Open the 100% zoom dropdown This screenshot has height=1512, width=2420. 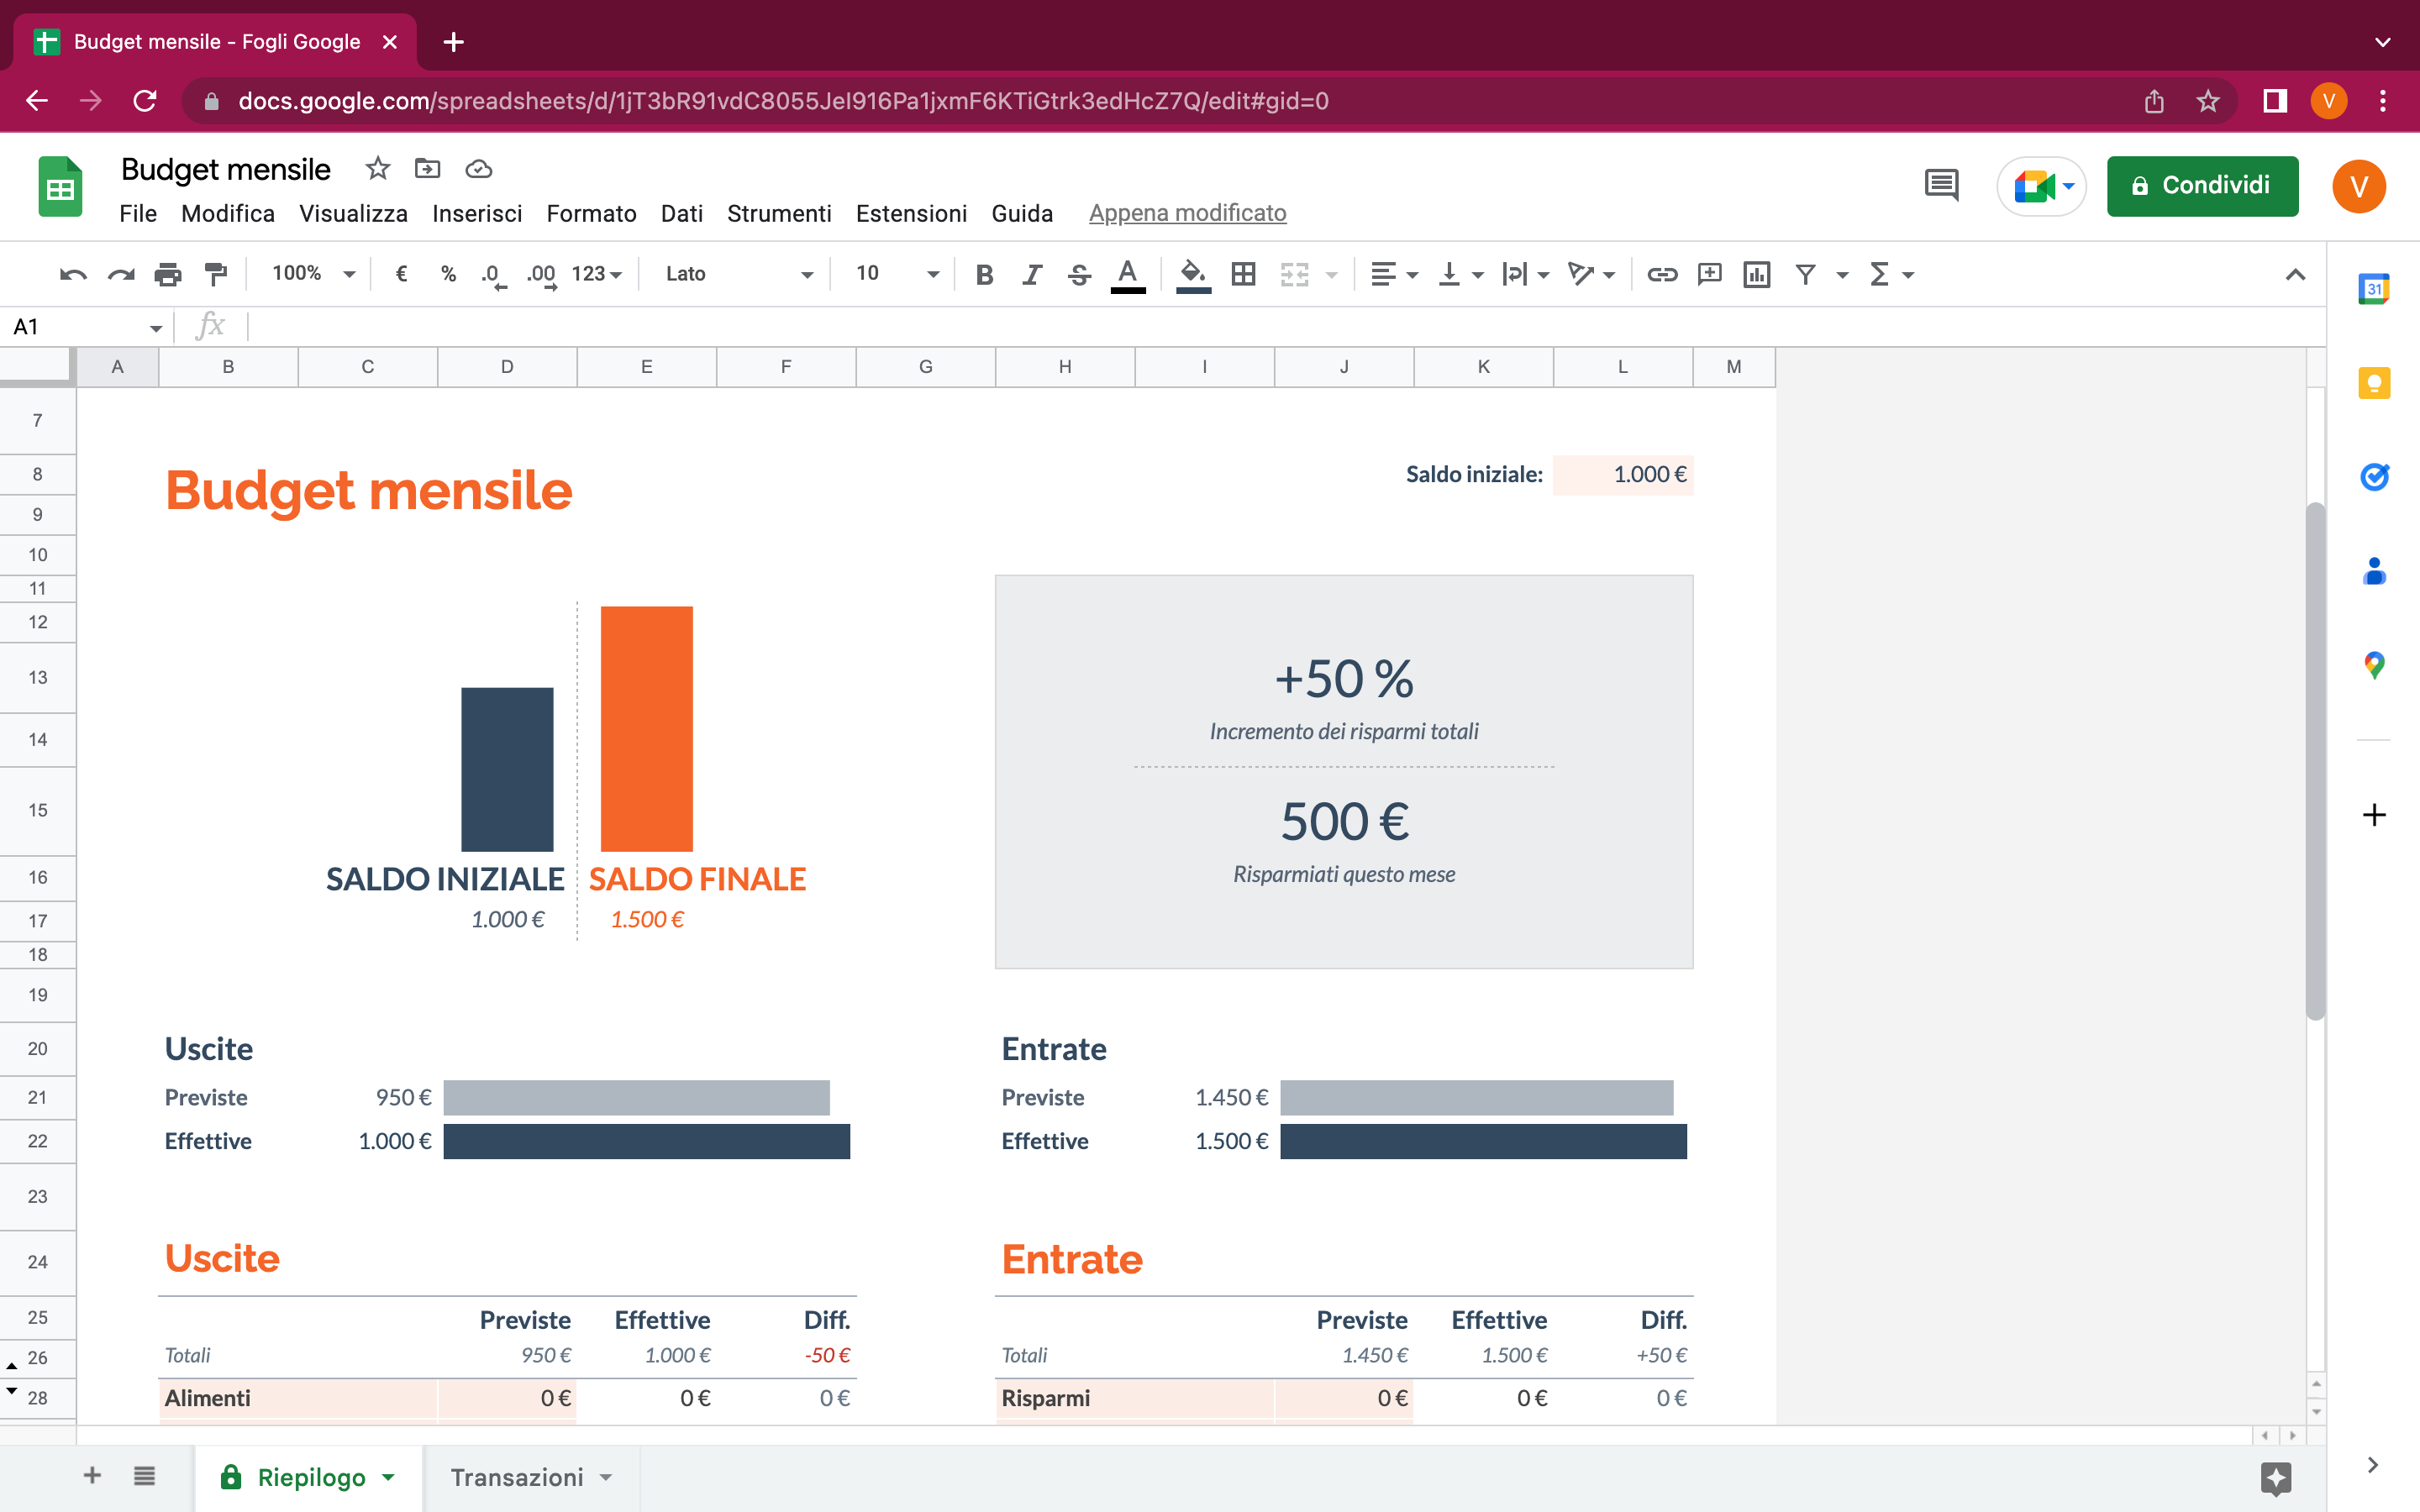click(313, 274)
